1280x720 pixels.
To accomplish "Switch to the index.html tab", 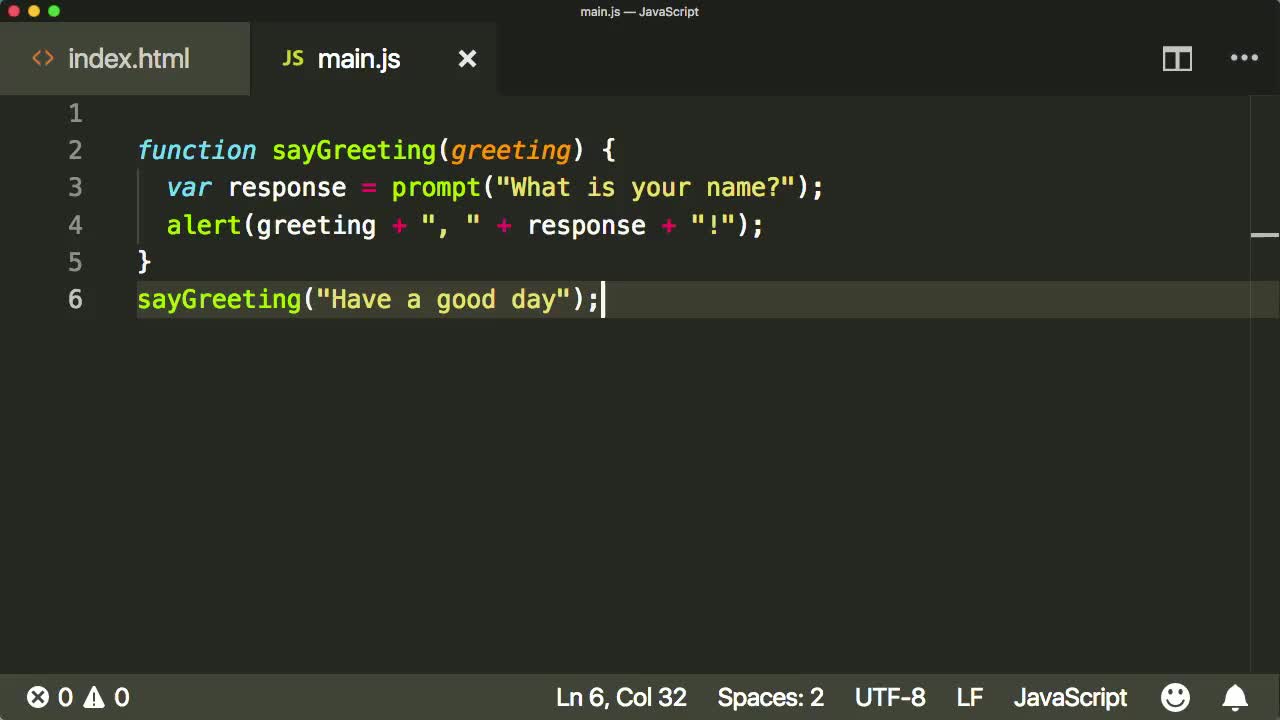I will pos(128,59).
